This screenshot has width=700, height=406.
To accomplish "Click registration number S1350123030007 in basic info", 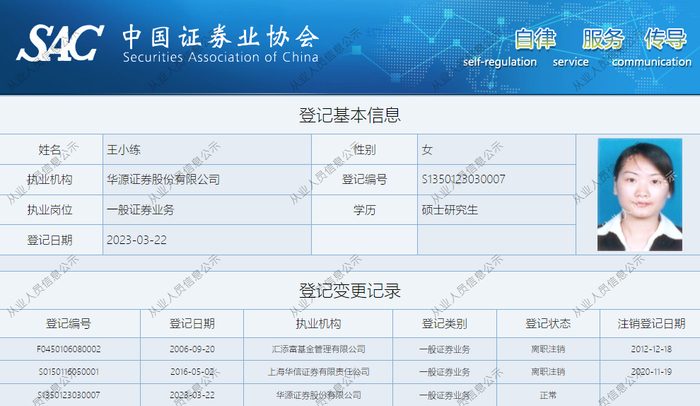I will (x=463, y=180).
